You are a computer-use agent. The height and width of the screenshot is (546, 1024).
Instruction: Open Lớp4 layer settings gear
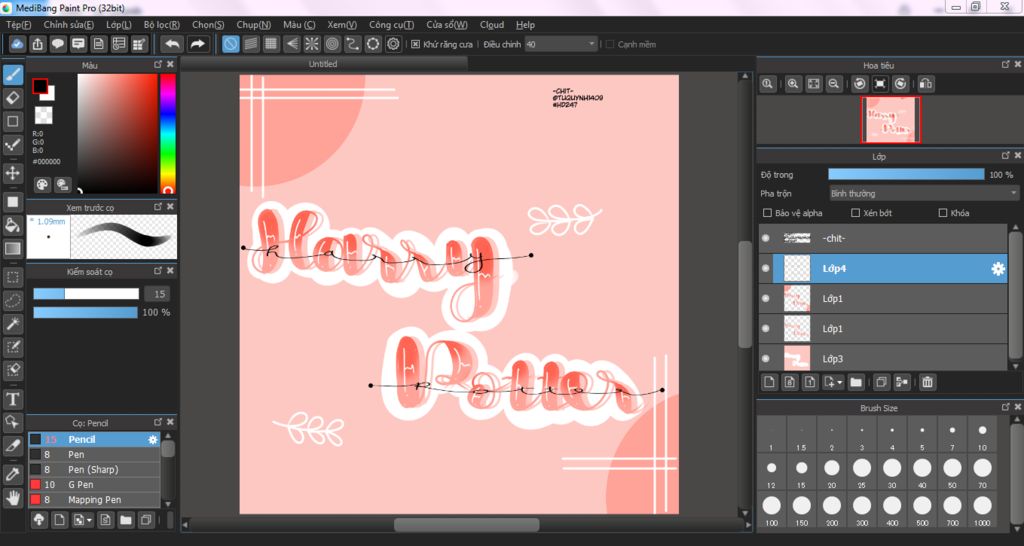click(998, 268)
